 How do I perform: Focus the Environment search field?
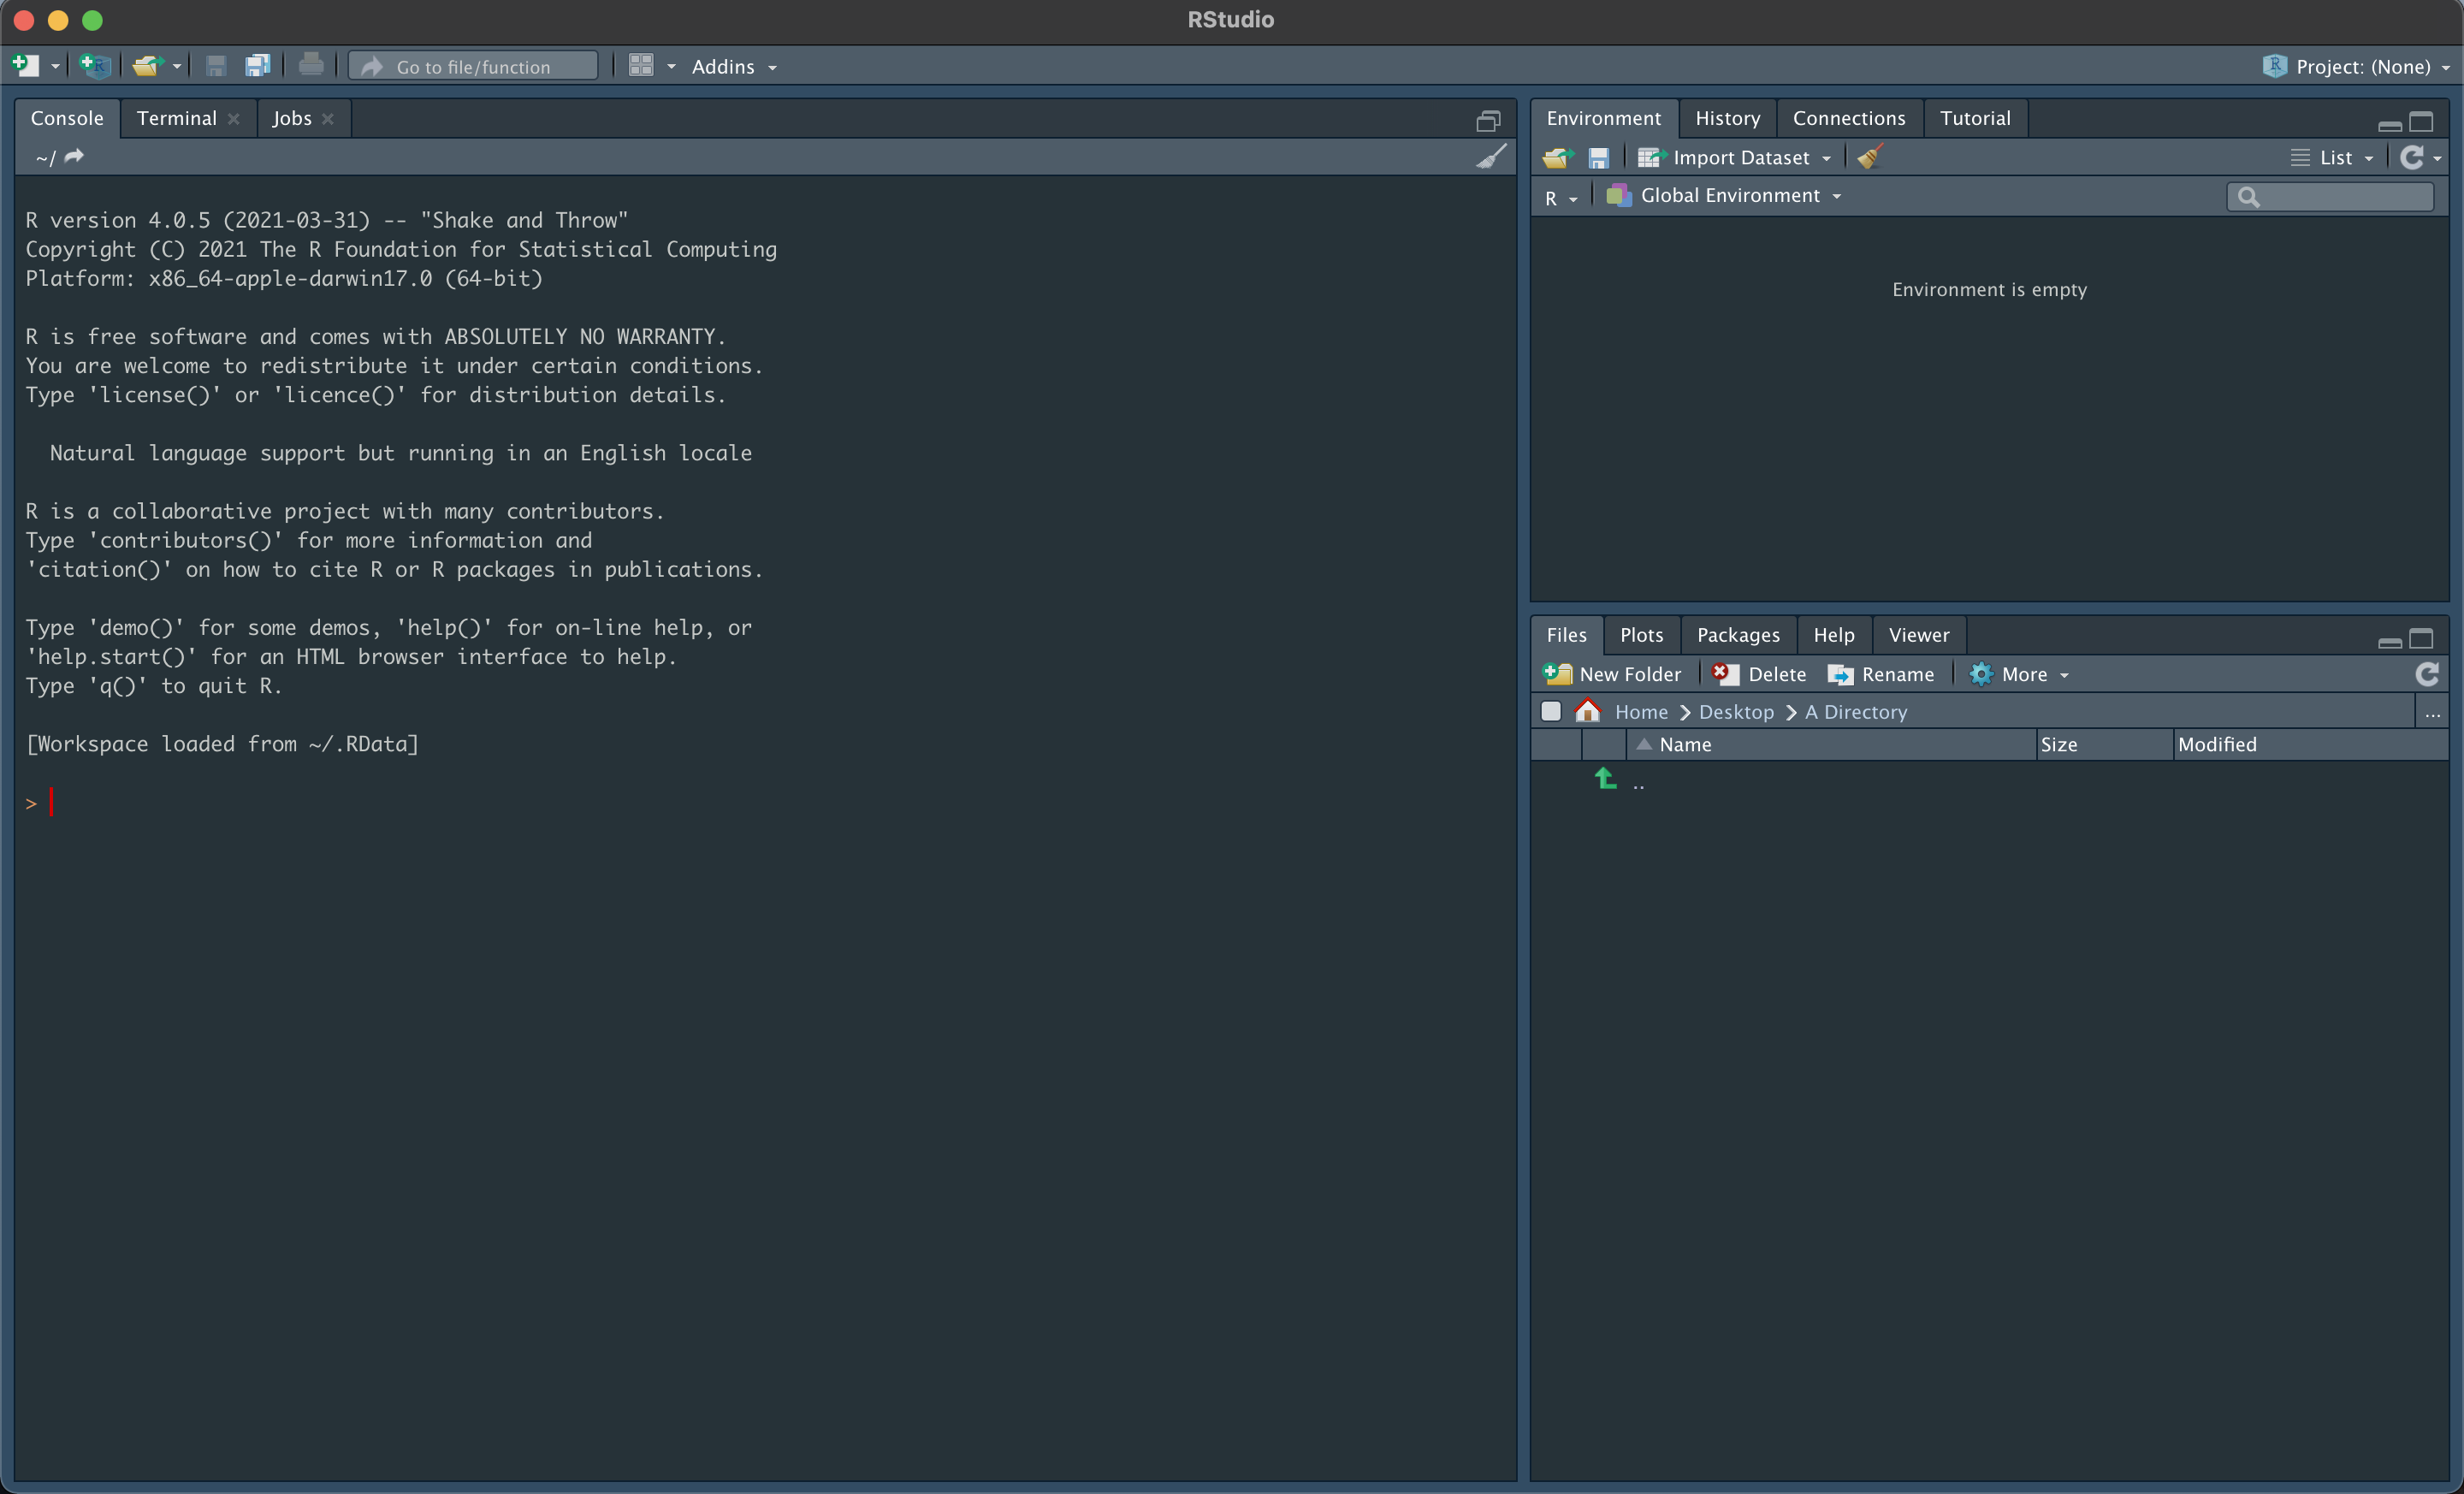pyautogui.click(x=2330, y=197)
